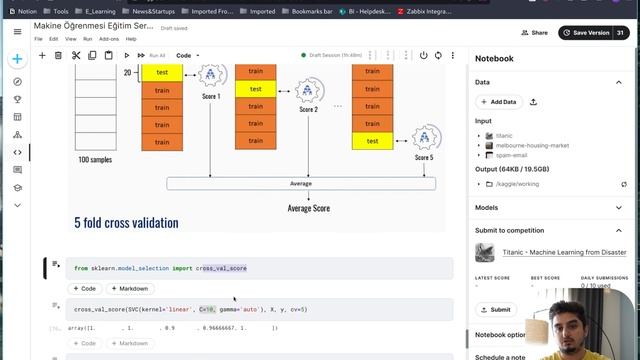
Task: Open Notion bookmark in bookmarks bar
Action: 23,11
